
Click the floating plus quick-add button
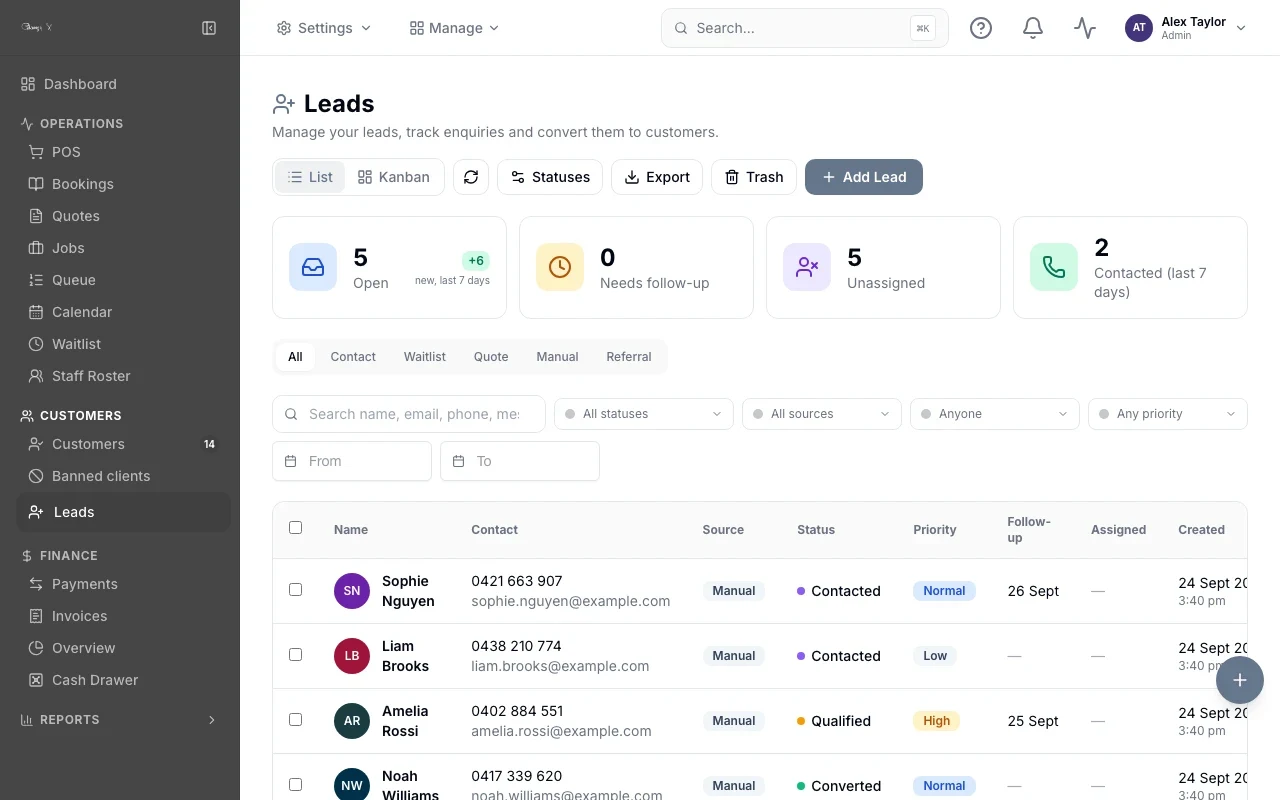[1240, 680]
